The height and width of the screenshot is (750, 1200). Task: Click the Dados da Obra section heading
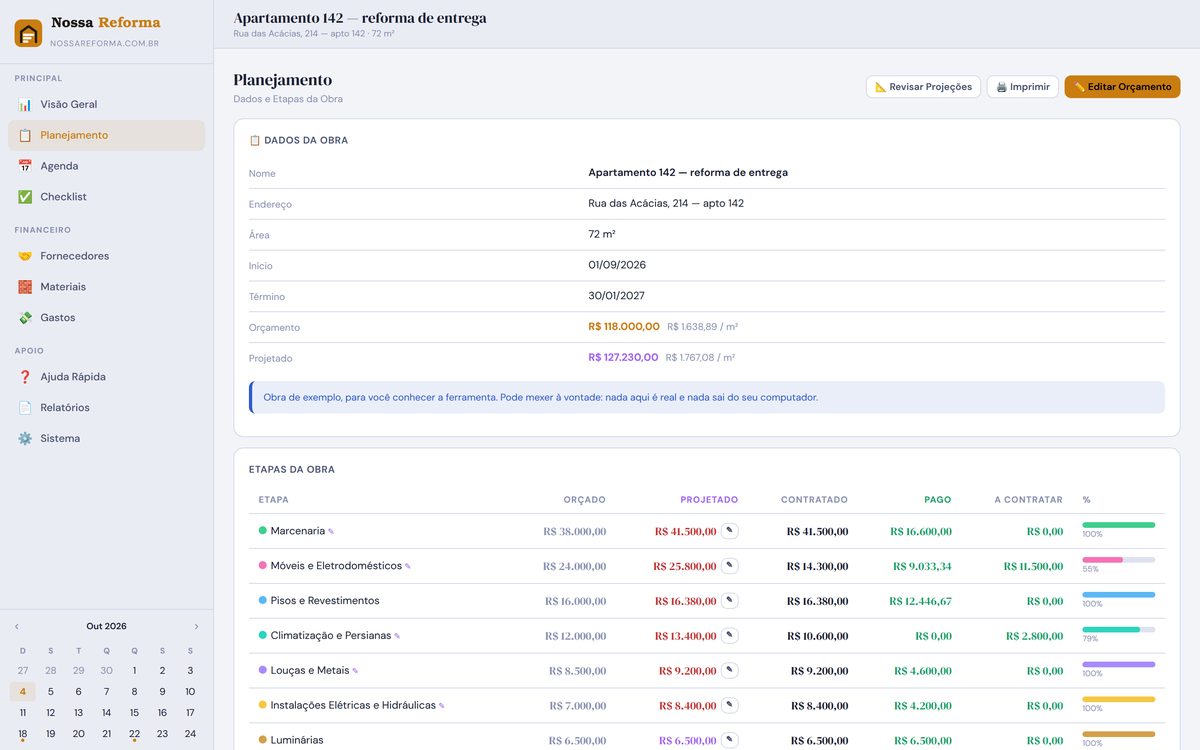tap(299, 141)
